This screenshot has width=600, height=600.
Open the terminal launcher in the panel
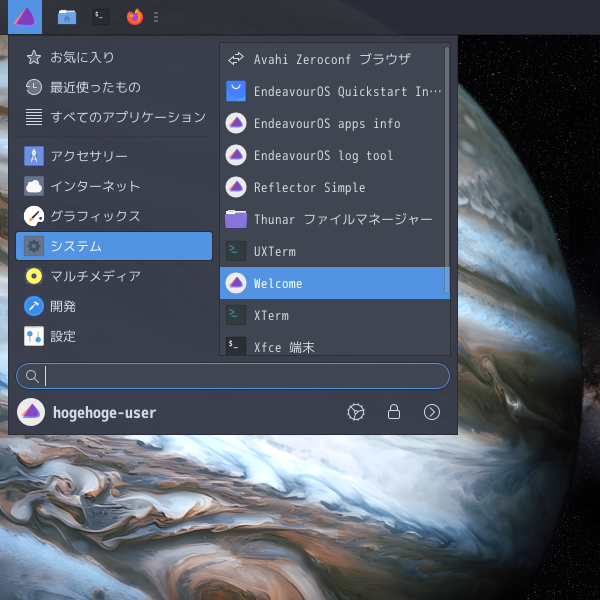[101, 17]
